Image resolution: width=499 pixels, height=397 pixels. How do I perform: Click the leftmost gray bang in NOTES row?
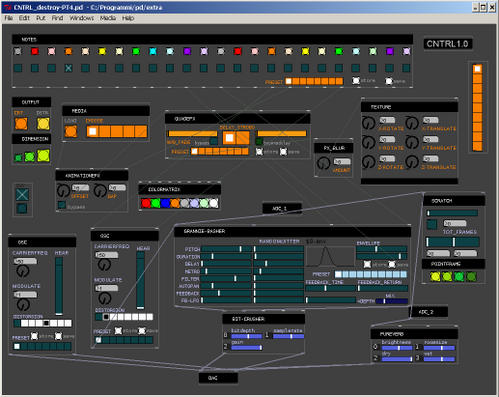[18, 51]
